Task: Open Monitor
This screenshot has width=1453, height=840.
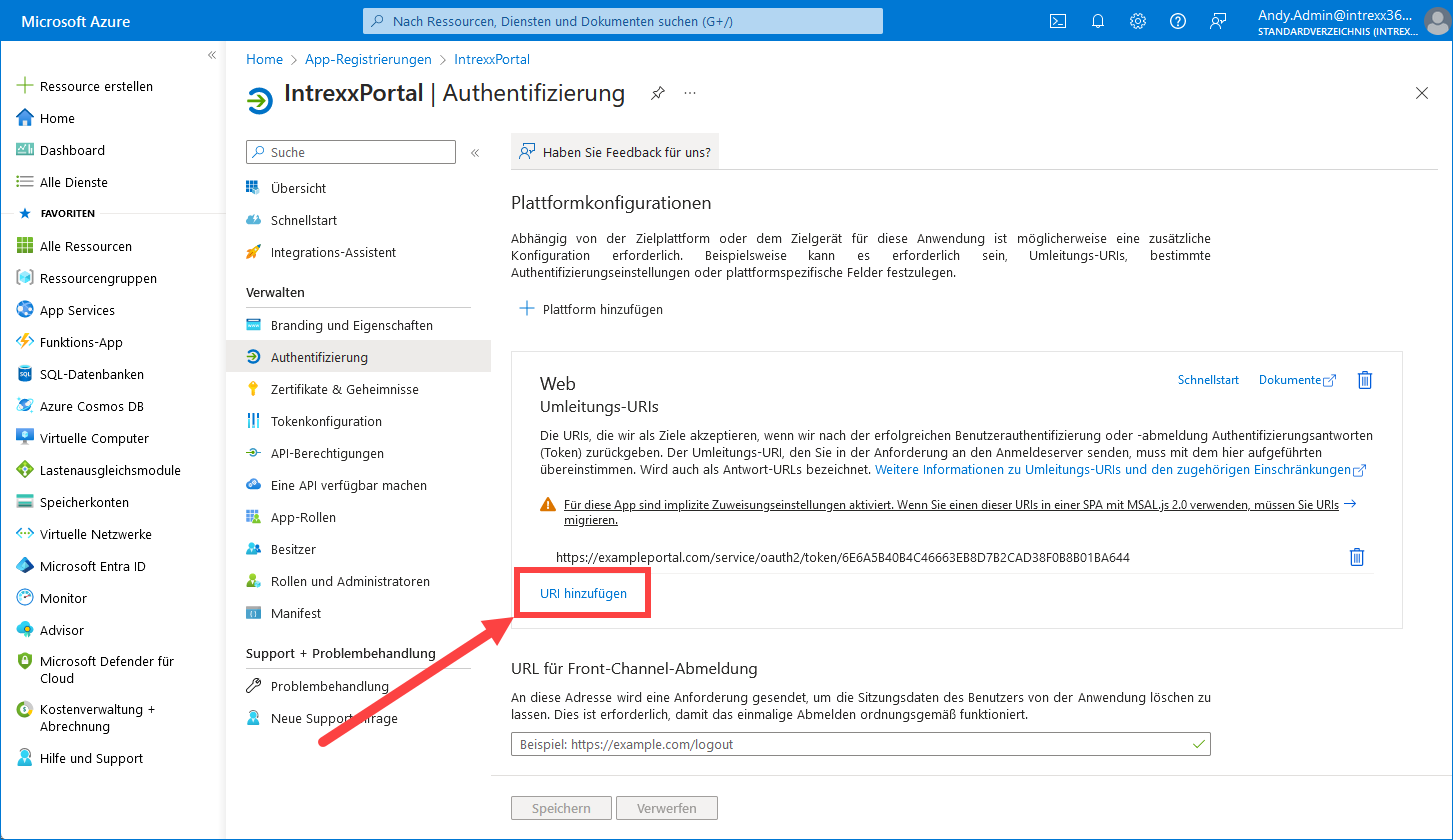Action: [x=52, y=598]
